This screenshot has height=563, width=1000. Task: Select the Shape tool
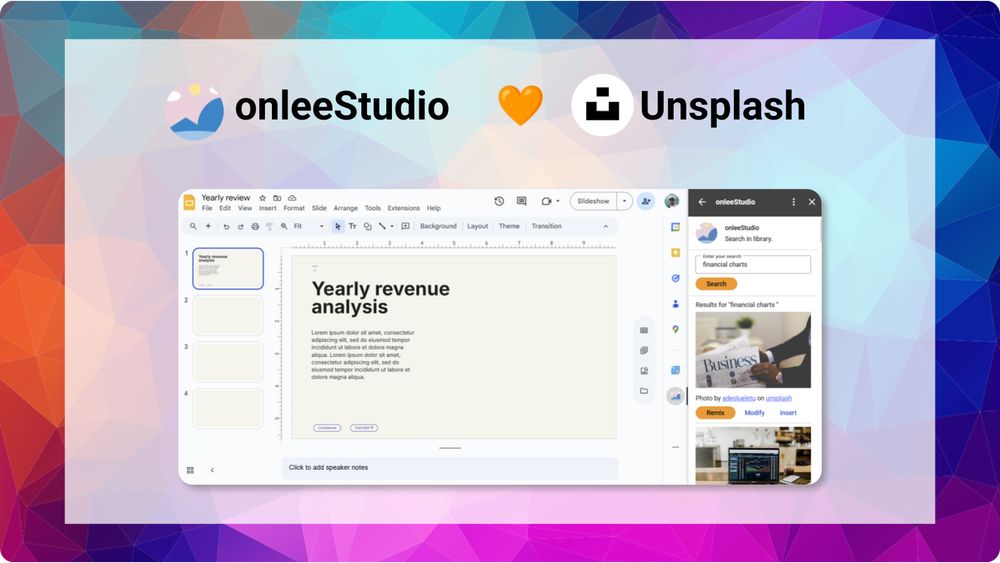(367, 226)
